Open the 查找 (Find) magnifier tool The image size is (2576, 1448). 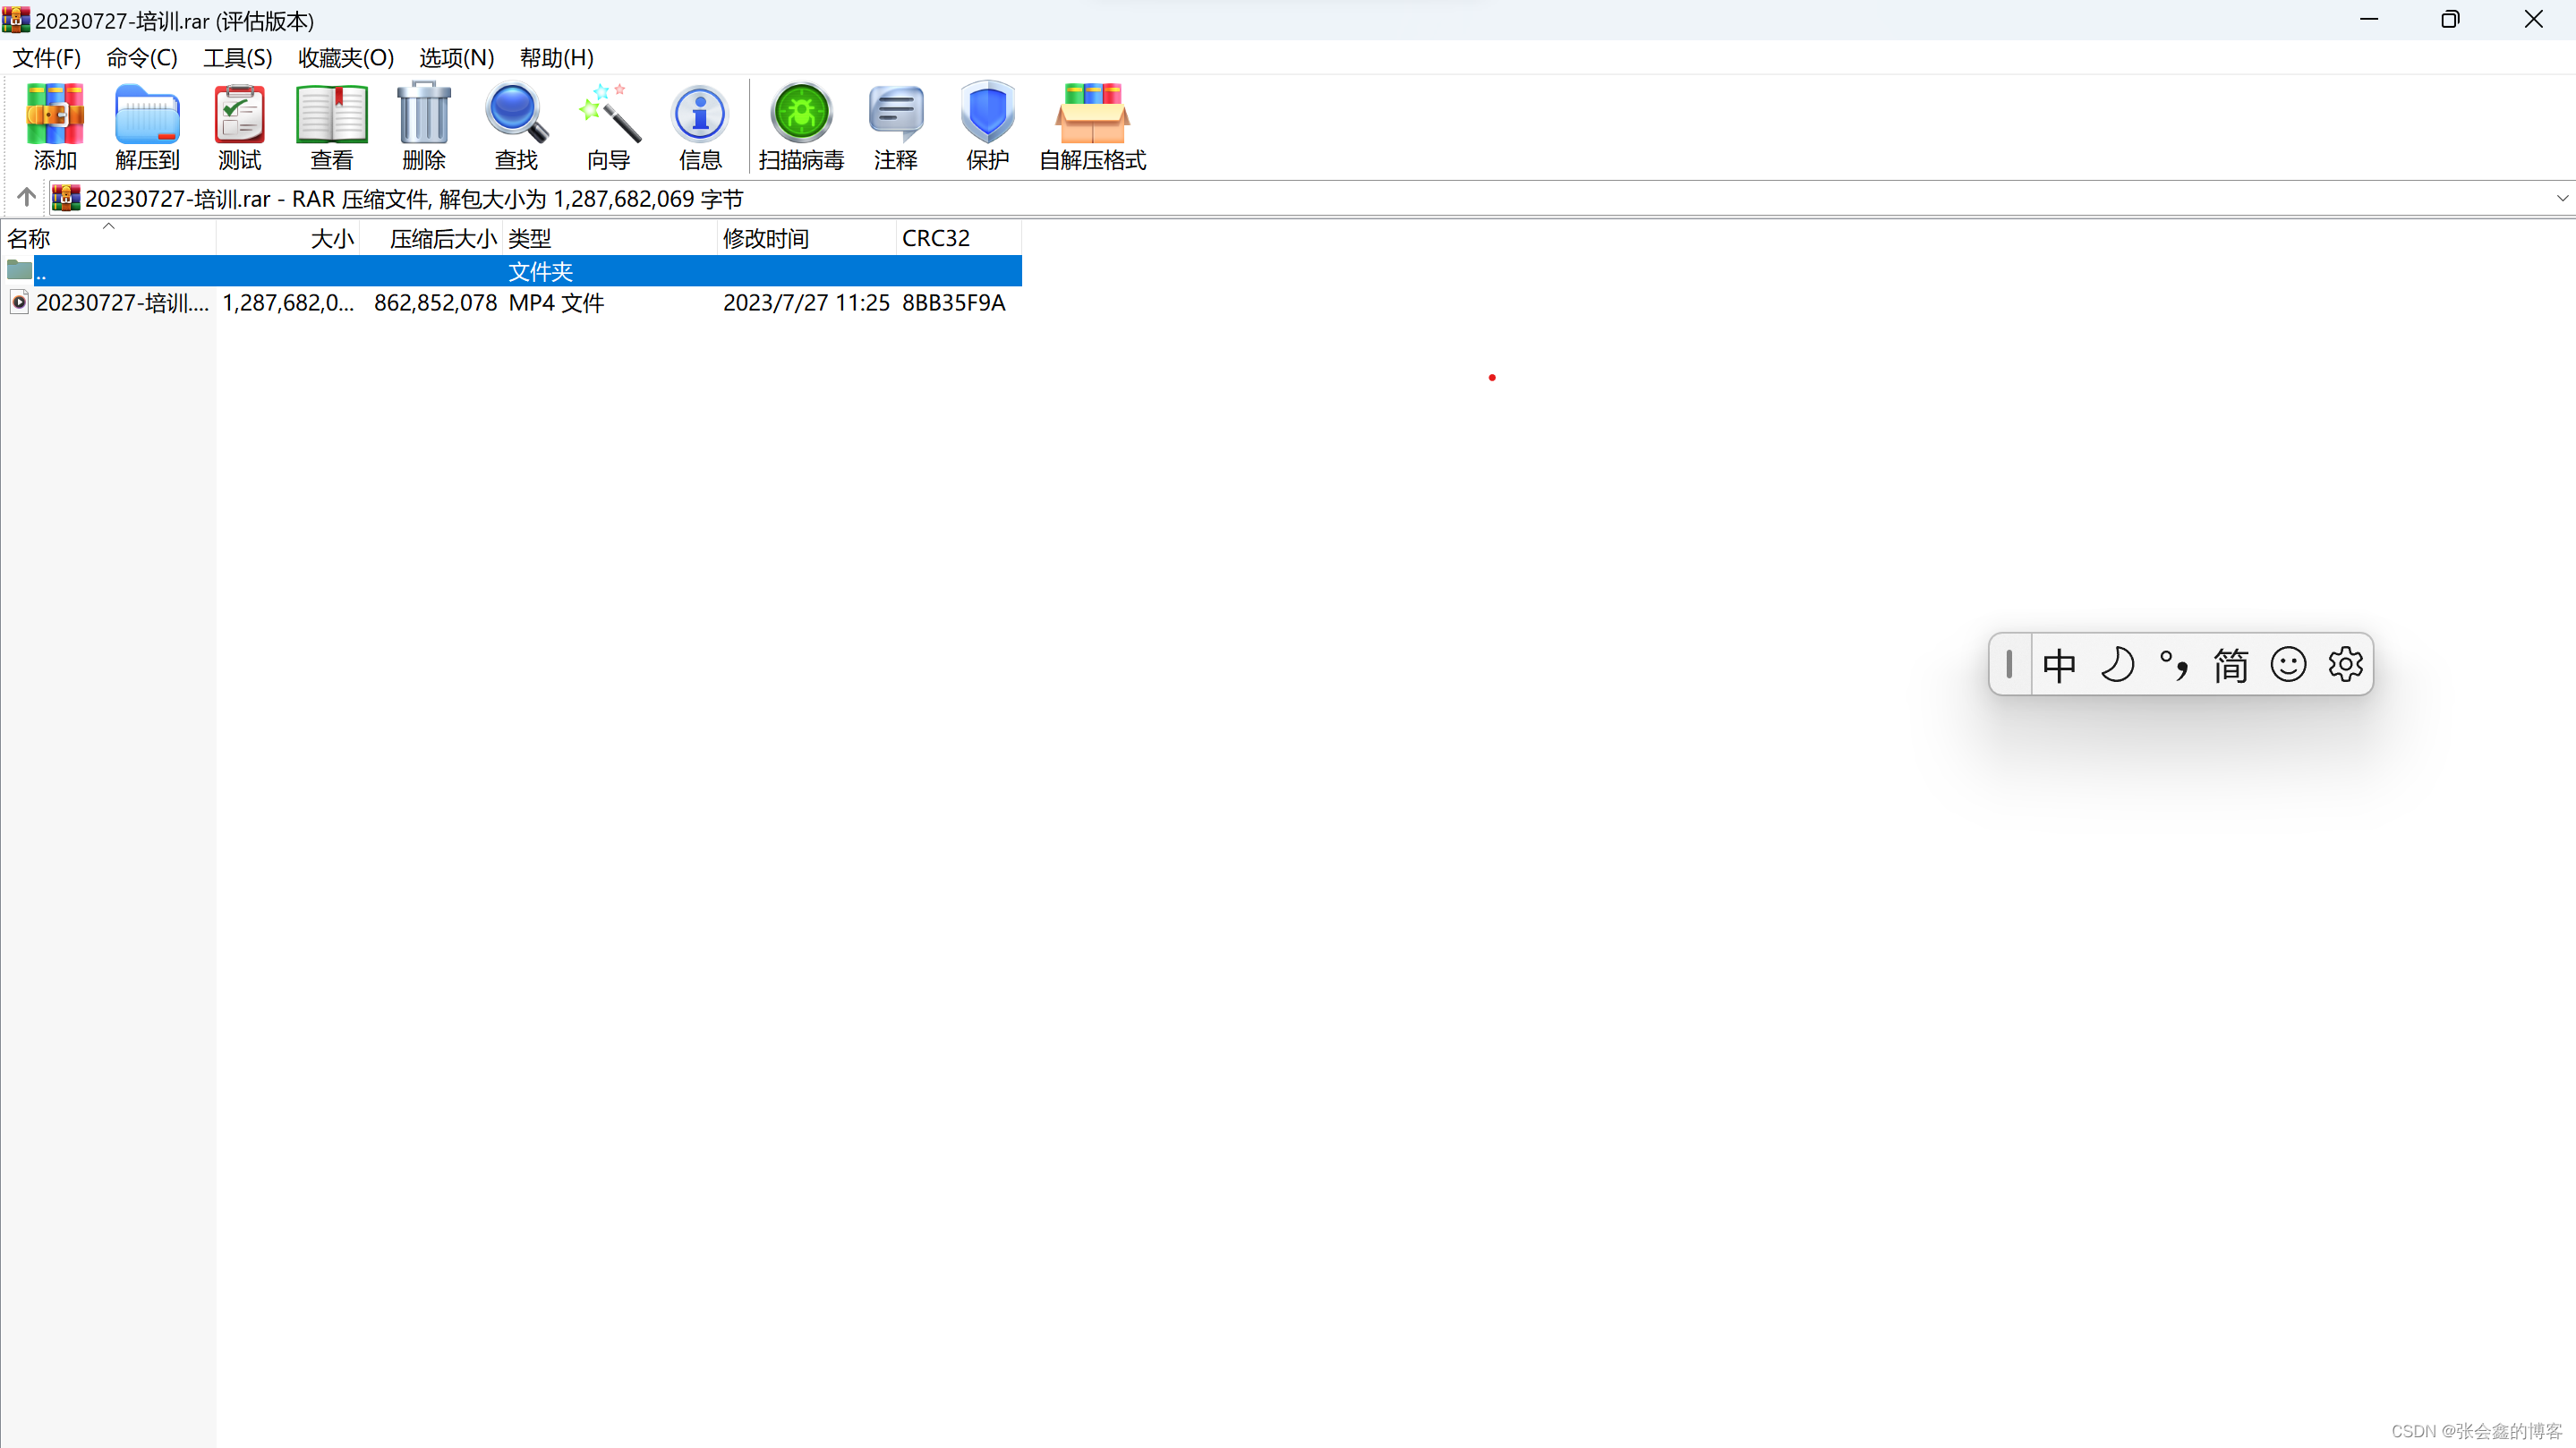pyautogui.click(x=516, y=127)
